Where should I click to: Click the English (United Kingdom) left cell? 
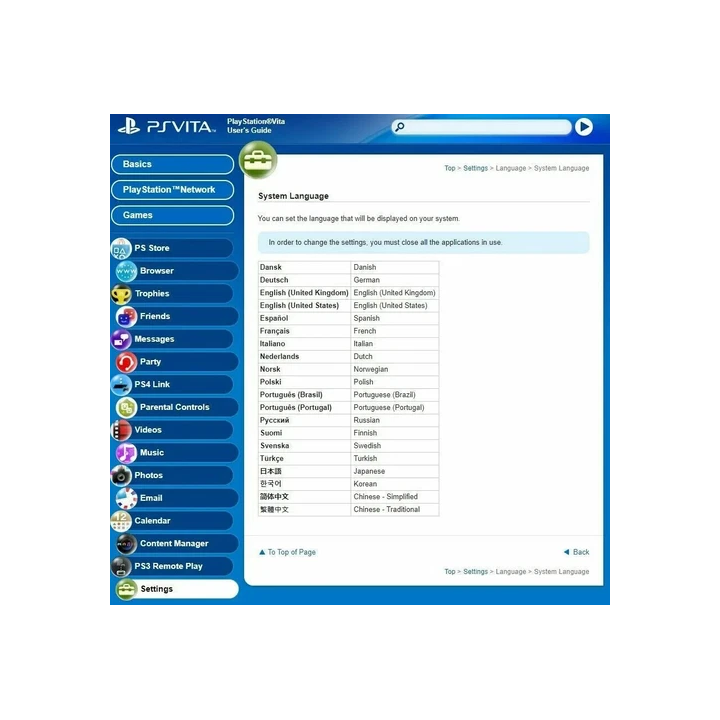coord(304,293)
